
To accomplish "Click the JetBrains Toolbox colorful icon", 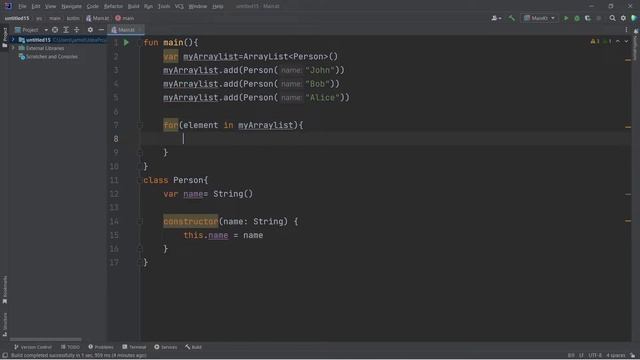I will point(634,18).
